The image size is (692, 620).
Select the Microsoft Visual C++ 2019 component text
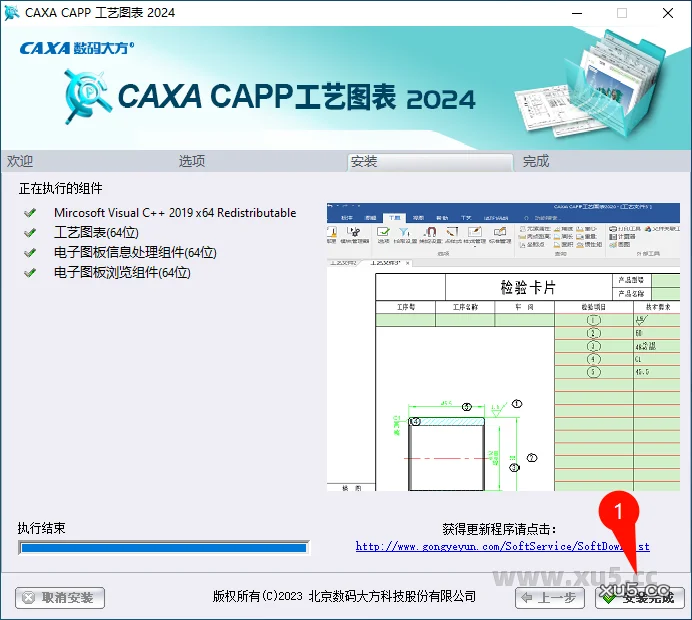pos(175,213)
